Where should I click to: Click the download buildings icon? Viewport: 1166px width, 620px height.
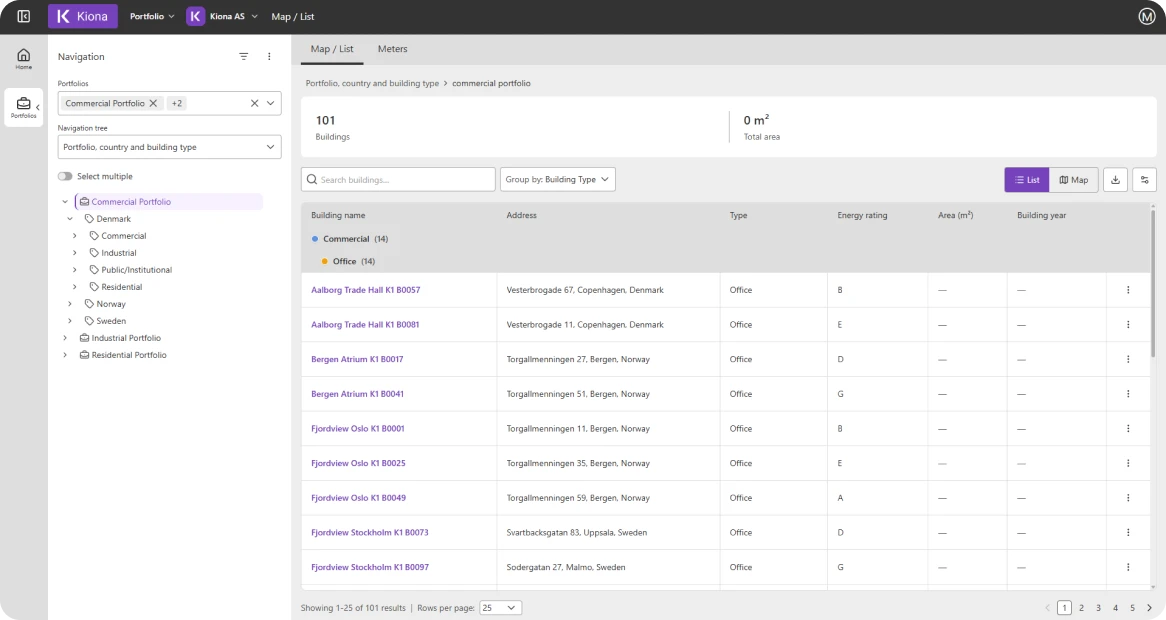point(1115,180)
